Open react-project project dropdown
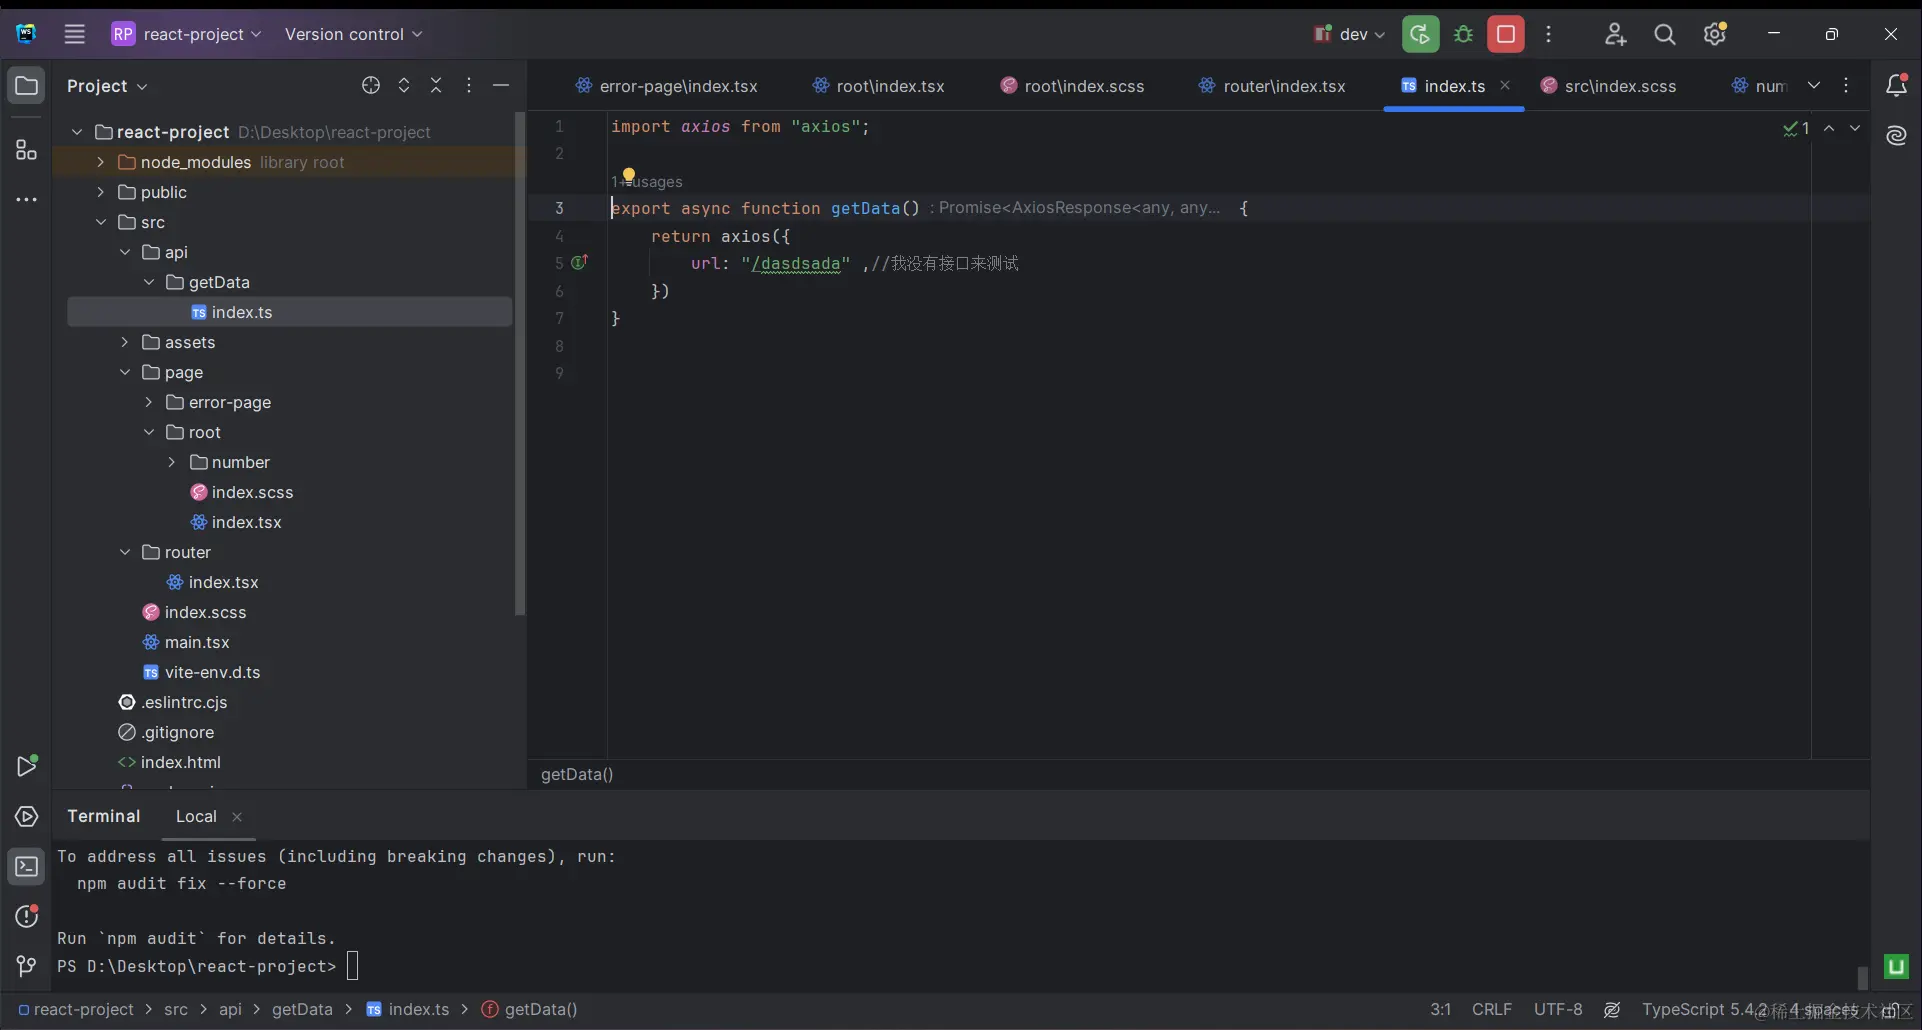Viewport: 1922px width, 1030px height. tap(186, 34)
